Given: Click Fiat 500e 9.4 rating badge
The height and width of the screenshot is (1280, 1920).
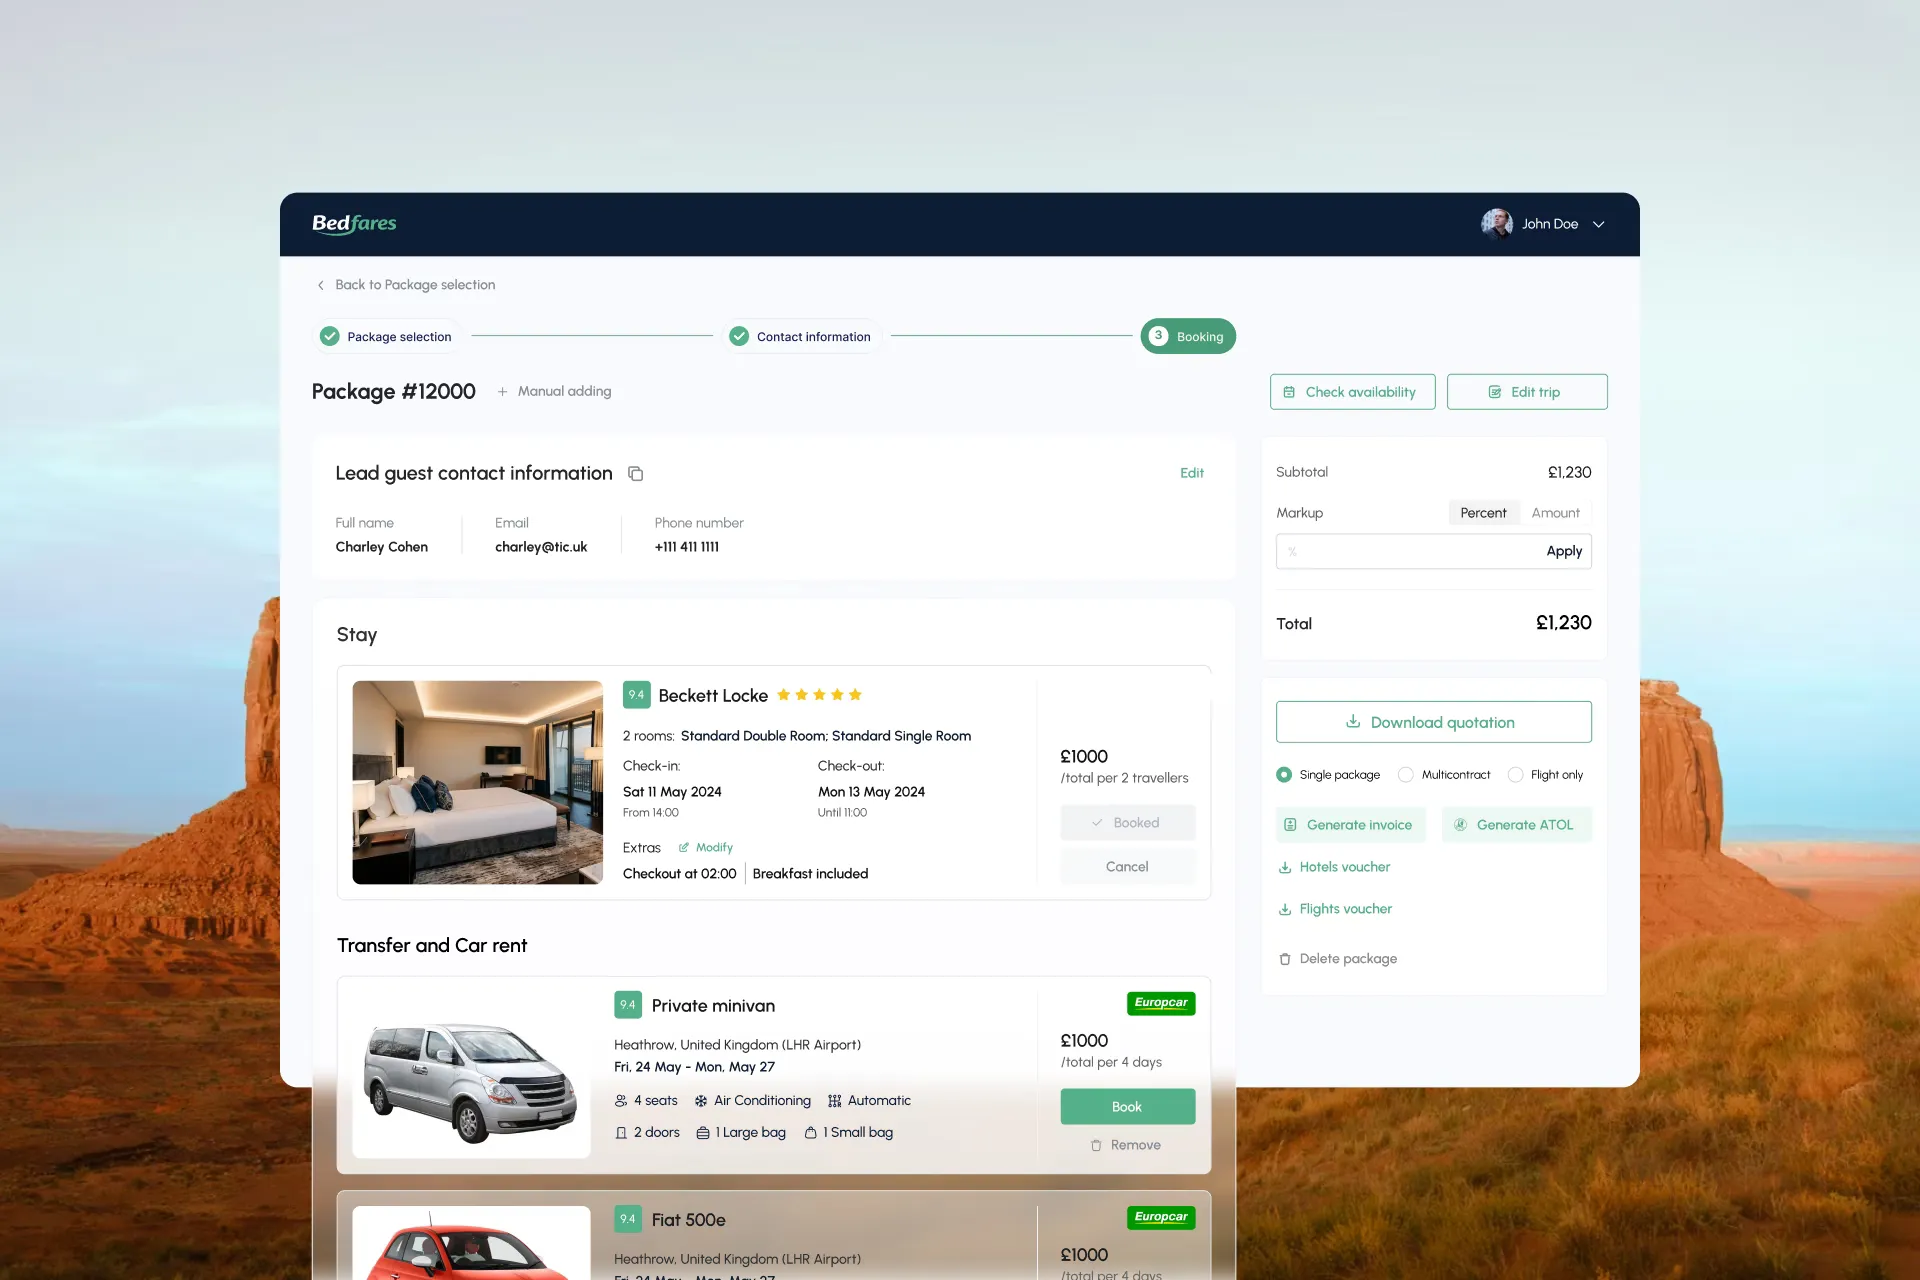Looking at the screenshot, I should pyautogui.click(x=628, y=1219).
